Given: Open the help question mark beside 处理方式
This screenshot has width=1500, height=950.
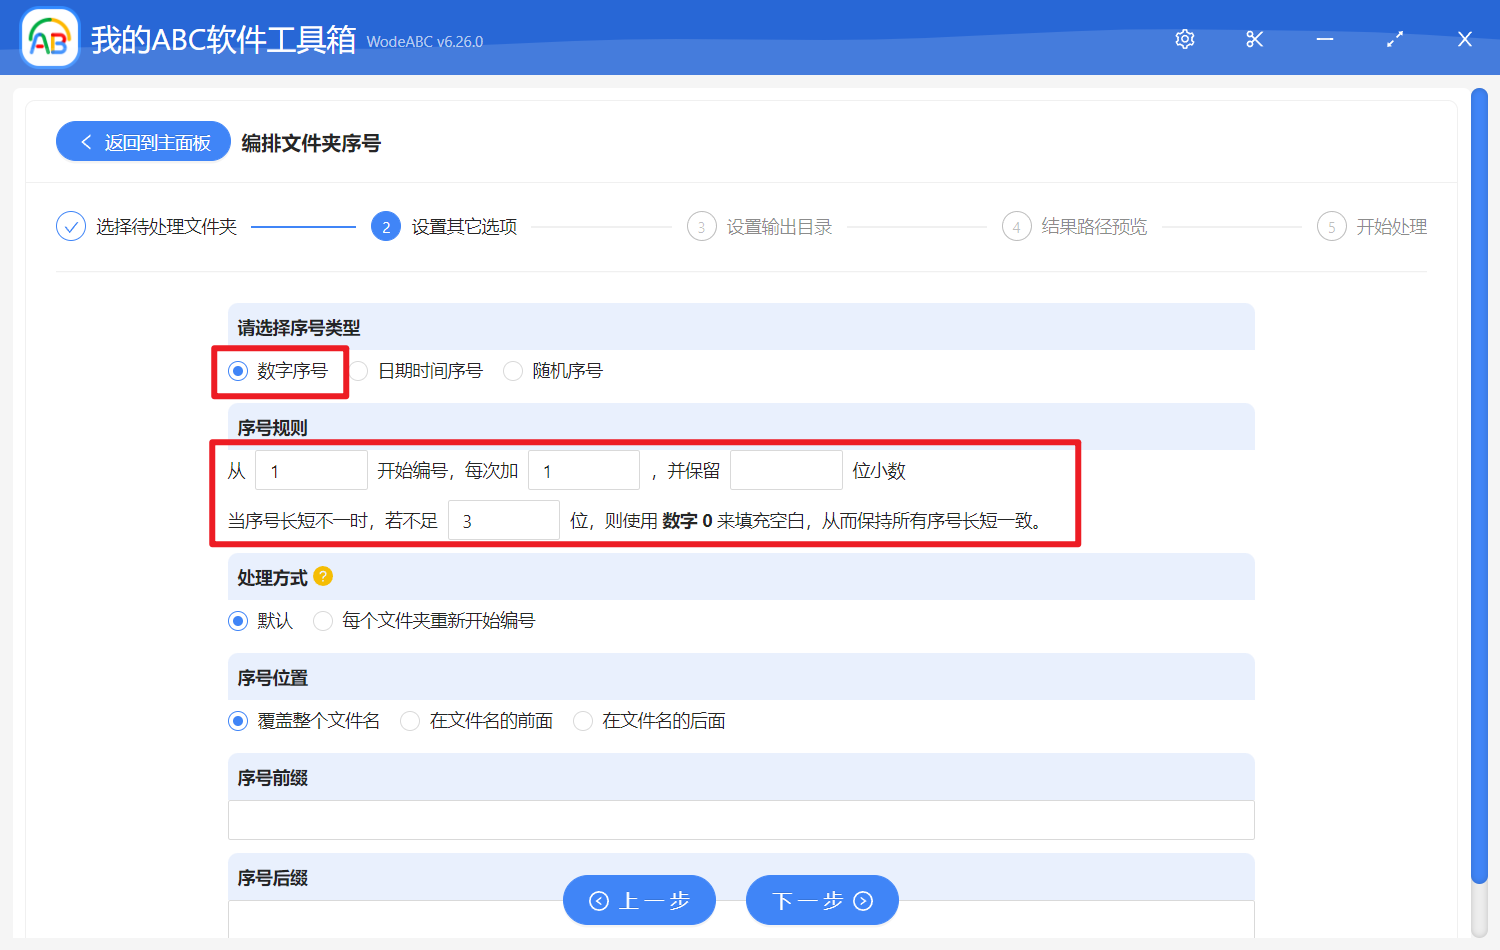Looking at the screenshot, I should pos(321,576).
